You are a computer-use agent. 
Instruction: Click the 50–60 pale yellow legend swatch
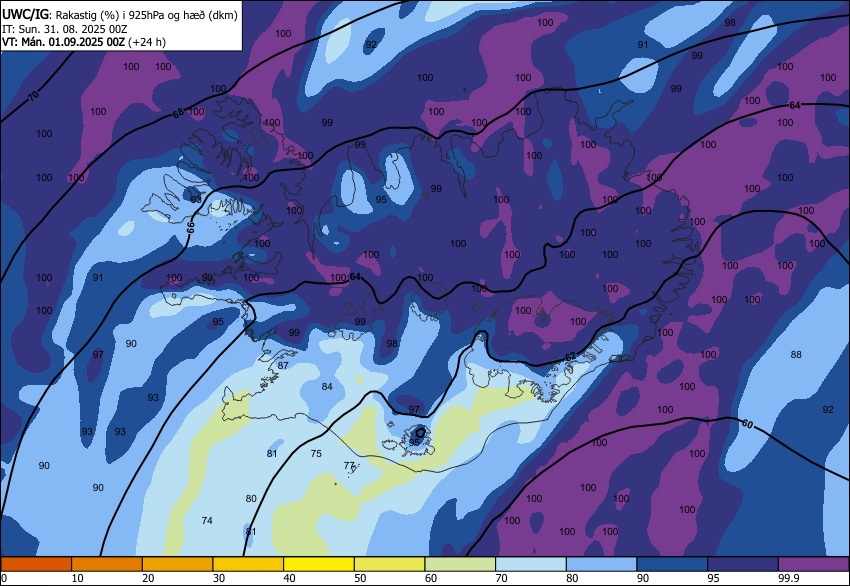(390, 564)
